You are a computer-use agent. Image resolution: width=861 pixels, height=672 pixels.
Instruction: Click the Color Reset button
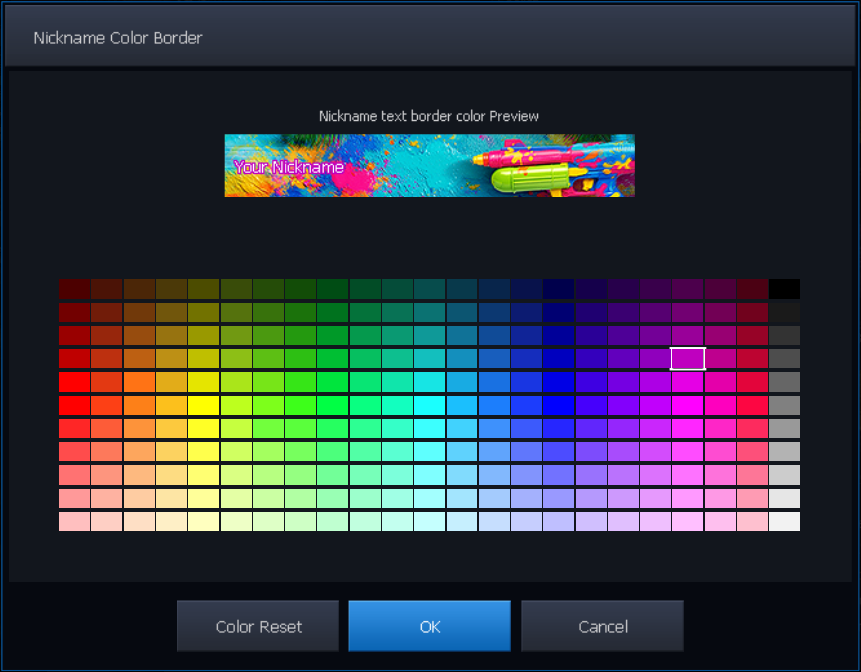tap(258, 627)
